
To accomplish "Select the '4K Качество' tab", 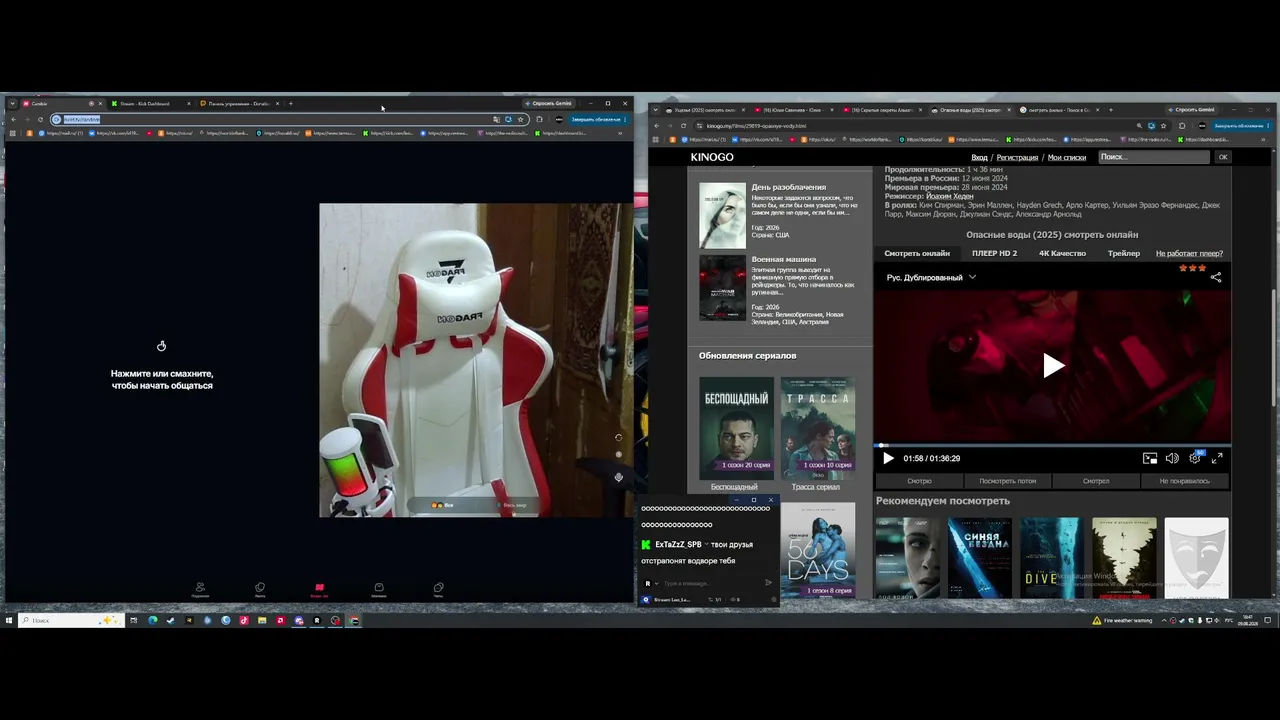I will 1062,253.
